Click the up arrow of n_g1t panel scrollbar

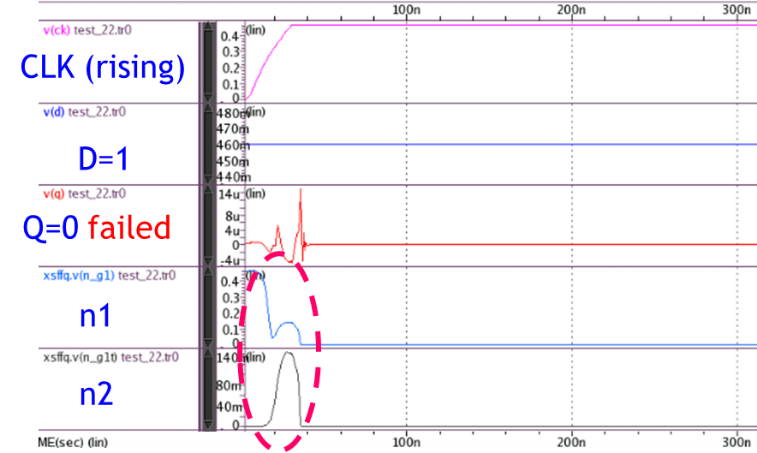coord(208,354)
